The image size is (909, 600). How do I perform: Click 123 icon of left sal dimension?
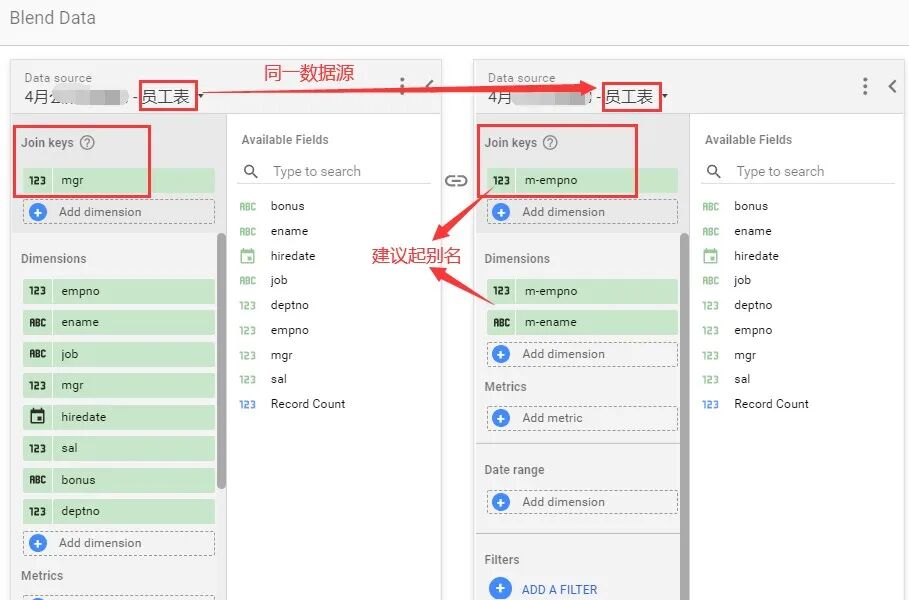pos(37,448)
